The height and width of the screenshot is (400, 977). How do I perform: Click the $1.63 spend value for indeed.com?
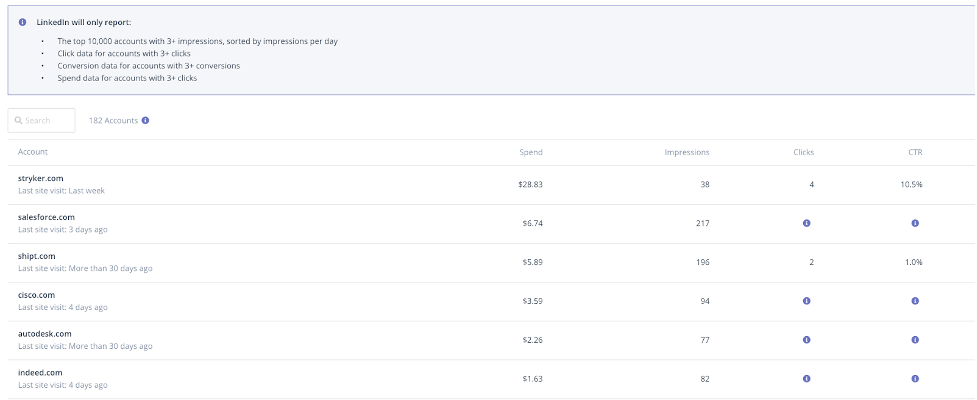[533, 379]
